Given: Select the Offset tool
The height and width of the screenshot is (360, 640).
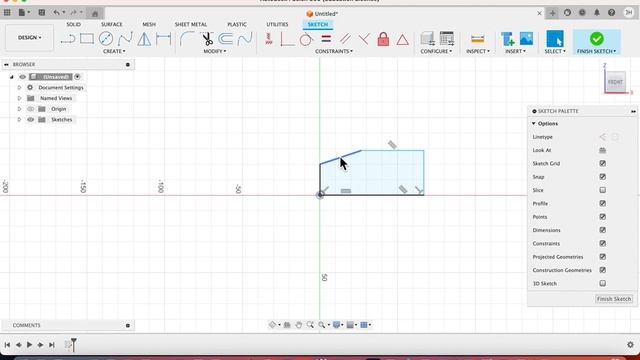Looking at the screenshot, I should tap(225, 39).
